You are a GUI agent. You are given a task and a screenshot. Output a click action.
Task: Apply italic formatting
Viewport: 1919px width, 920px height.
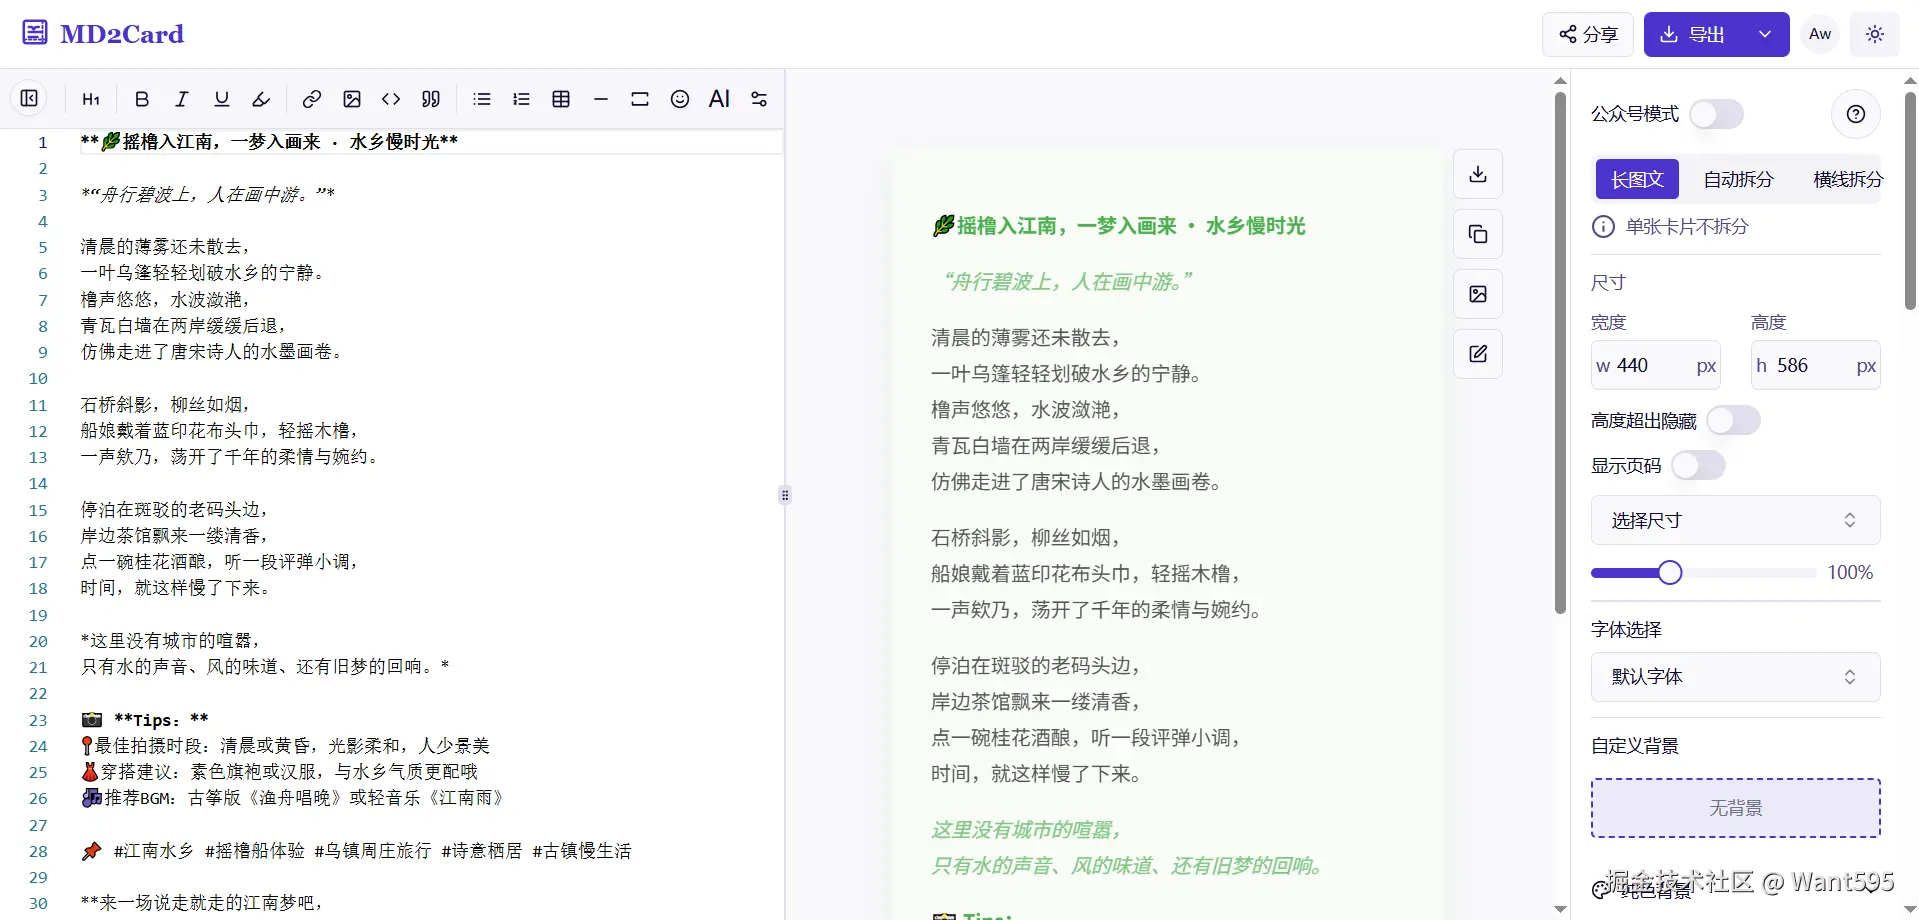(181, 99)
